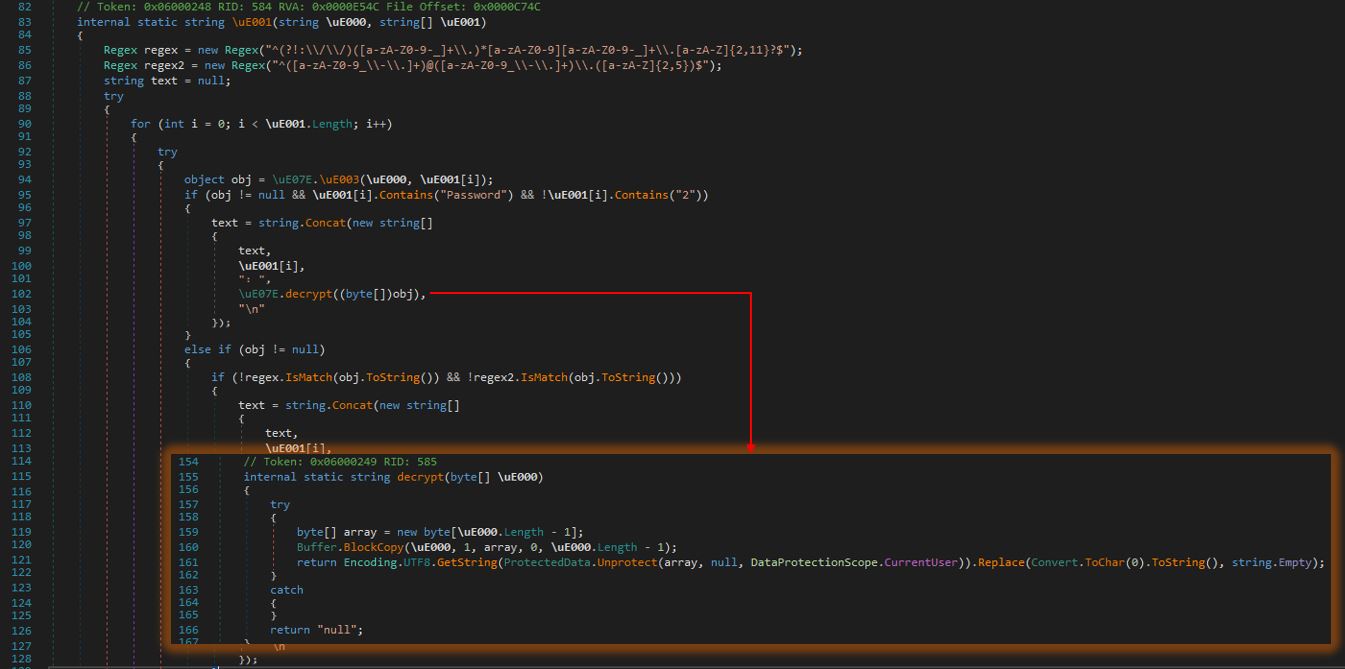This screenshot has width=1345, height=669.
Task: Click the "Replace" call on line 161
Action: (1000, 563)
